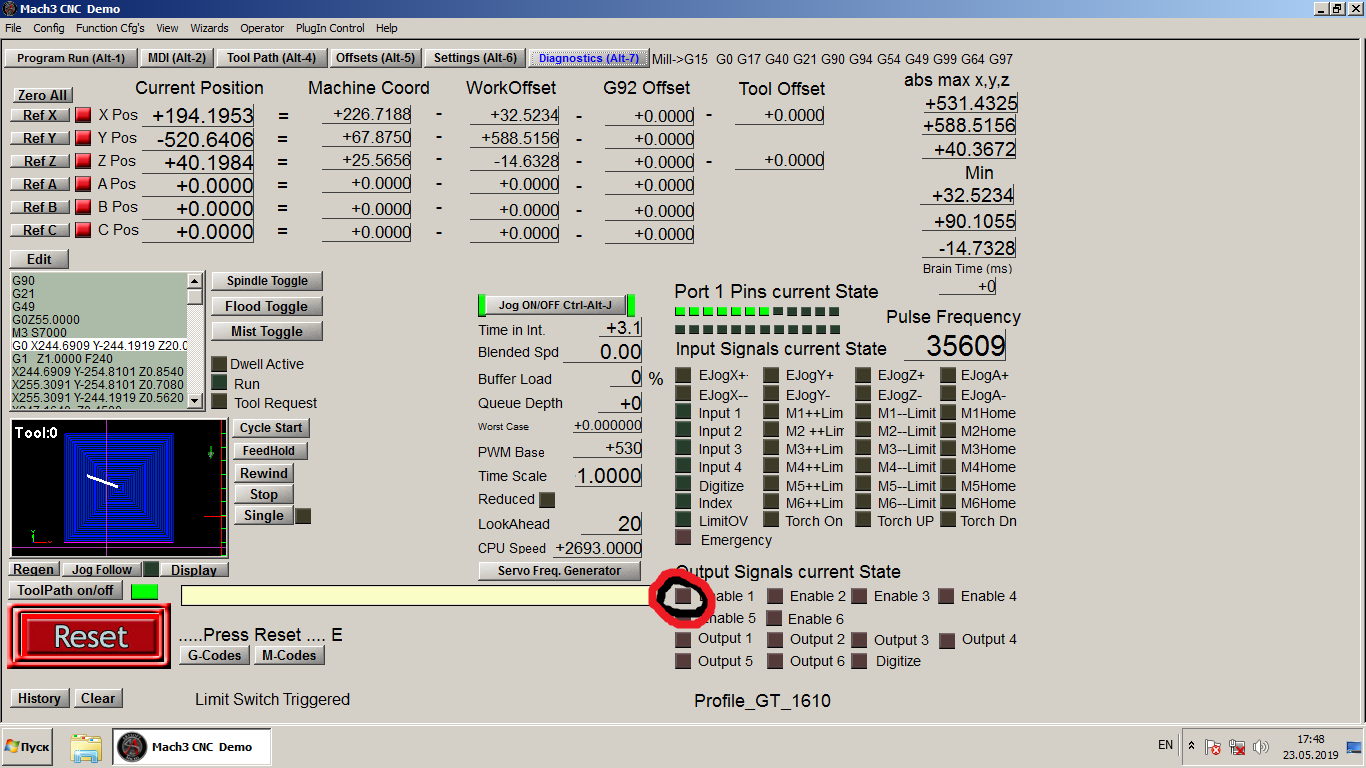Click the History button
This screenshot has height=768, width=1366.
click(x=39, y=698)
